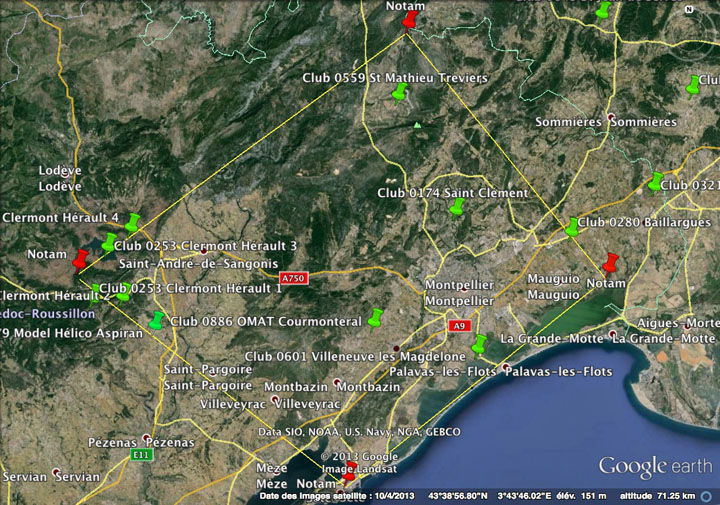Click the green Club 0886 OMAT Courmonteral pin
Screen dimensions: 720x505
[157, 321]
